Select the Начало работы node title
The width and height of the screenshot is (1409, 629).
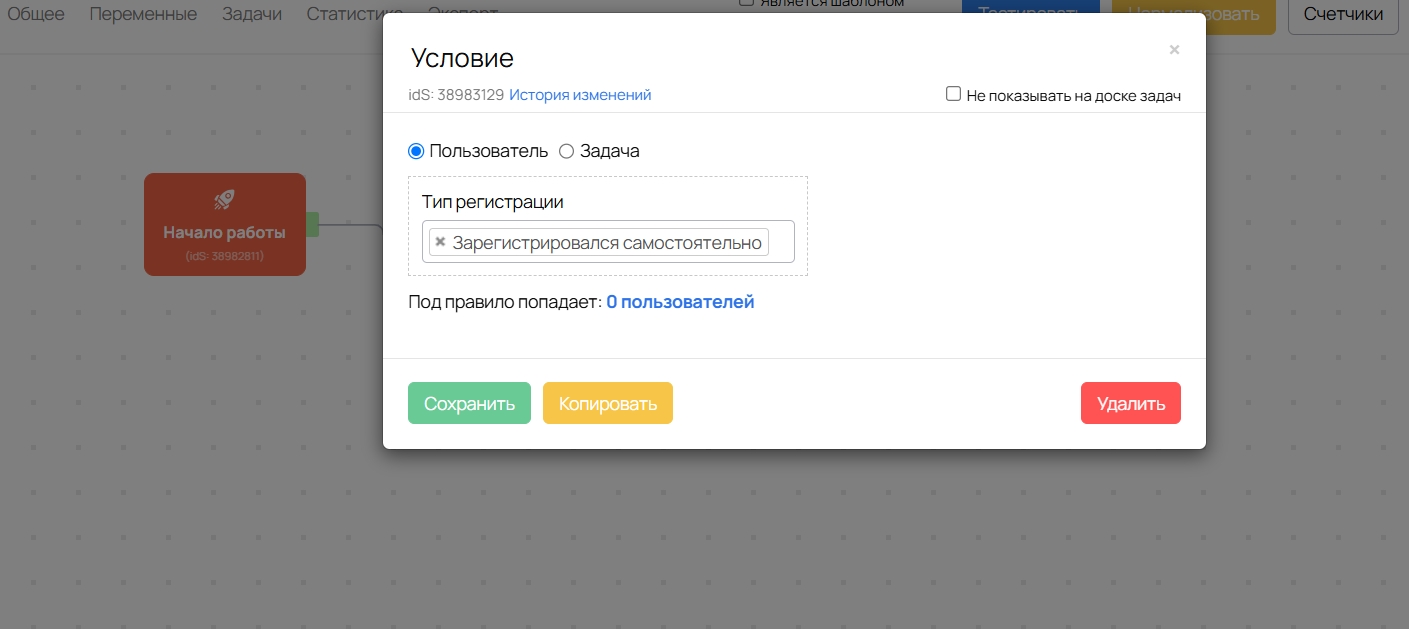[x=224, y=233]
